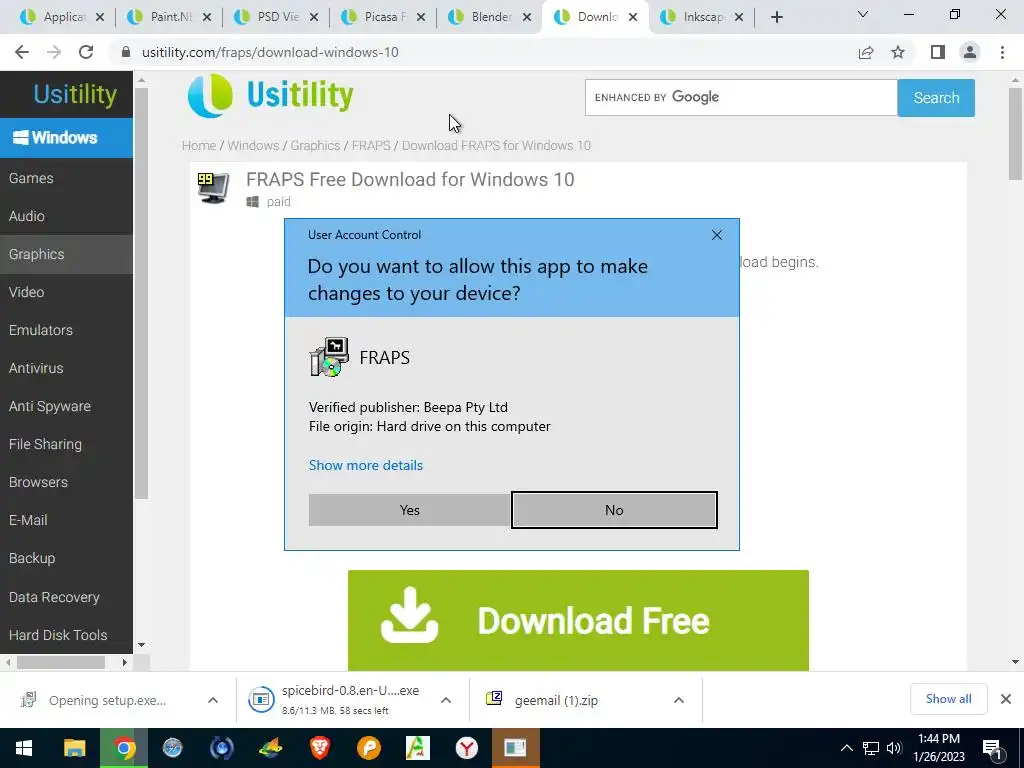Open Brave browser from taskbar
Viewport: 1024px width, 768px height.
coord(319,748)
